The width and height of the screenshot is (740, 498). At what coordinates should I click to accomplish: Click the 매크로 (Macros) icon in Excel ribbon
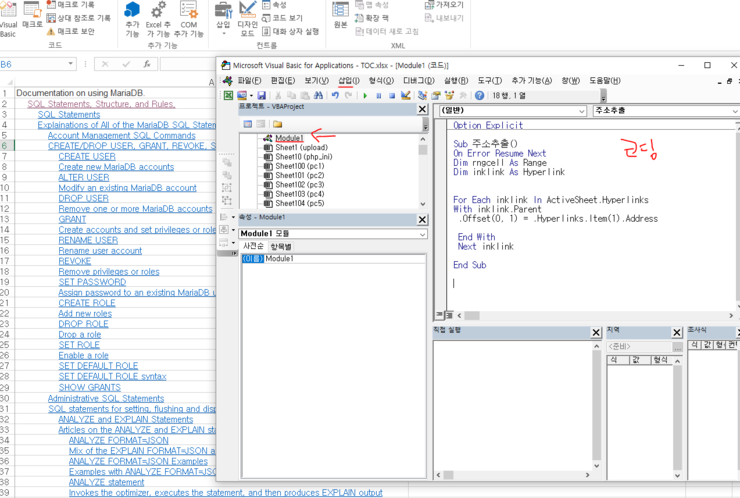32,16
